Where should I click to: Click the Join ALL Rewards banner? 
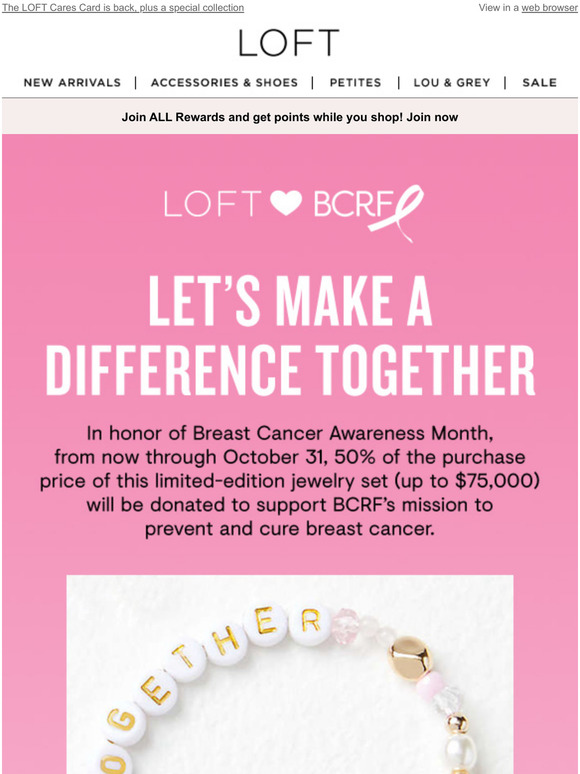coord(290,117)
